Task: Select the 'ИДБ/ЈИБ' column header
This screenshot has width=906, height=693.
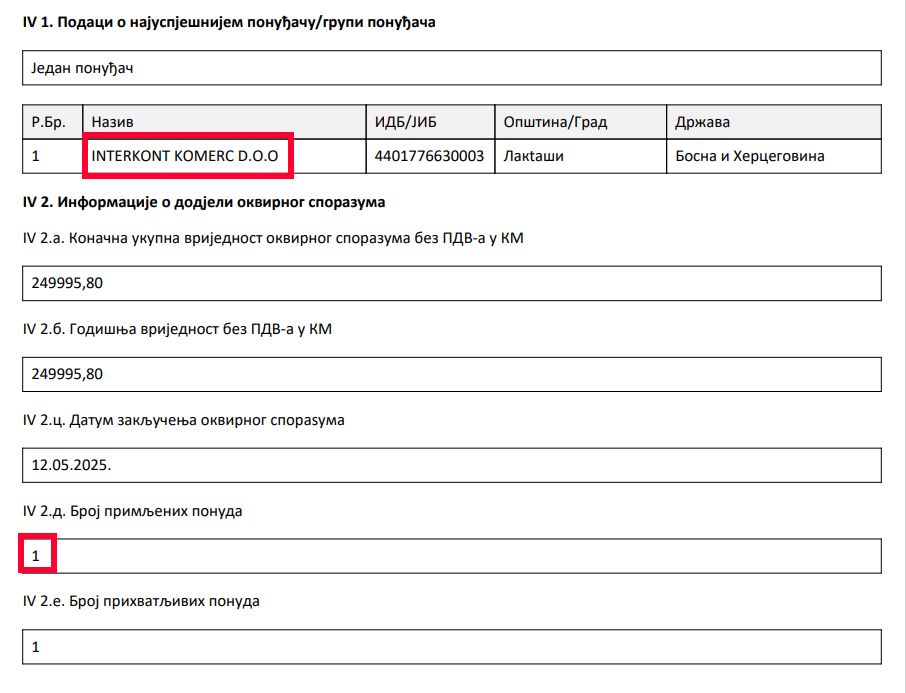Action: [430, 122]
